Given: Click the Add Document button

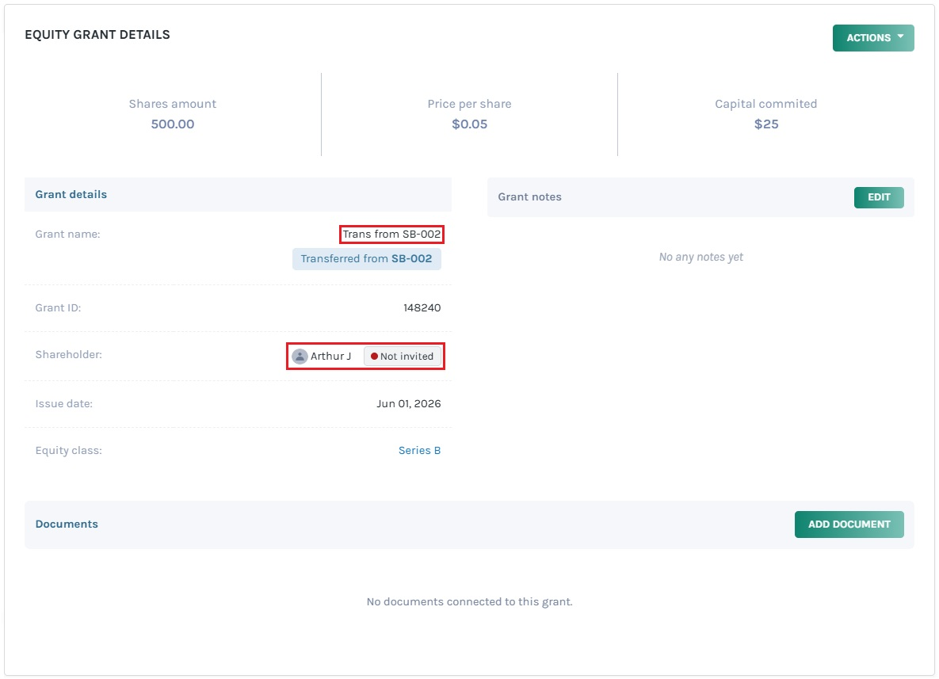Looking at the screenshot, I should tap(849, 524).
